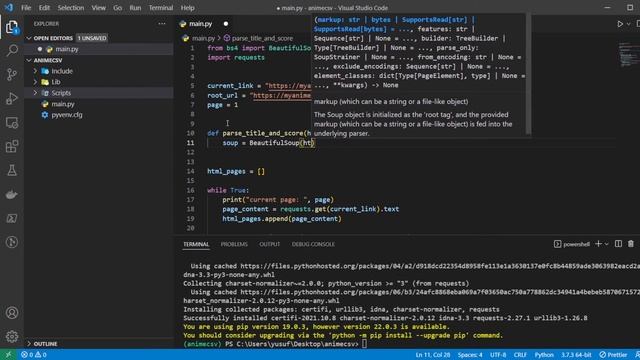Click the Run Python File play icon
The height and width of the screenshot is (360, 640).
point(620,24)
